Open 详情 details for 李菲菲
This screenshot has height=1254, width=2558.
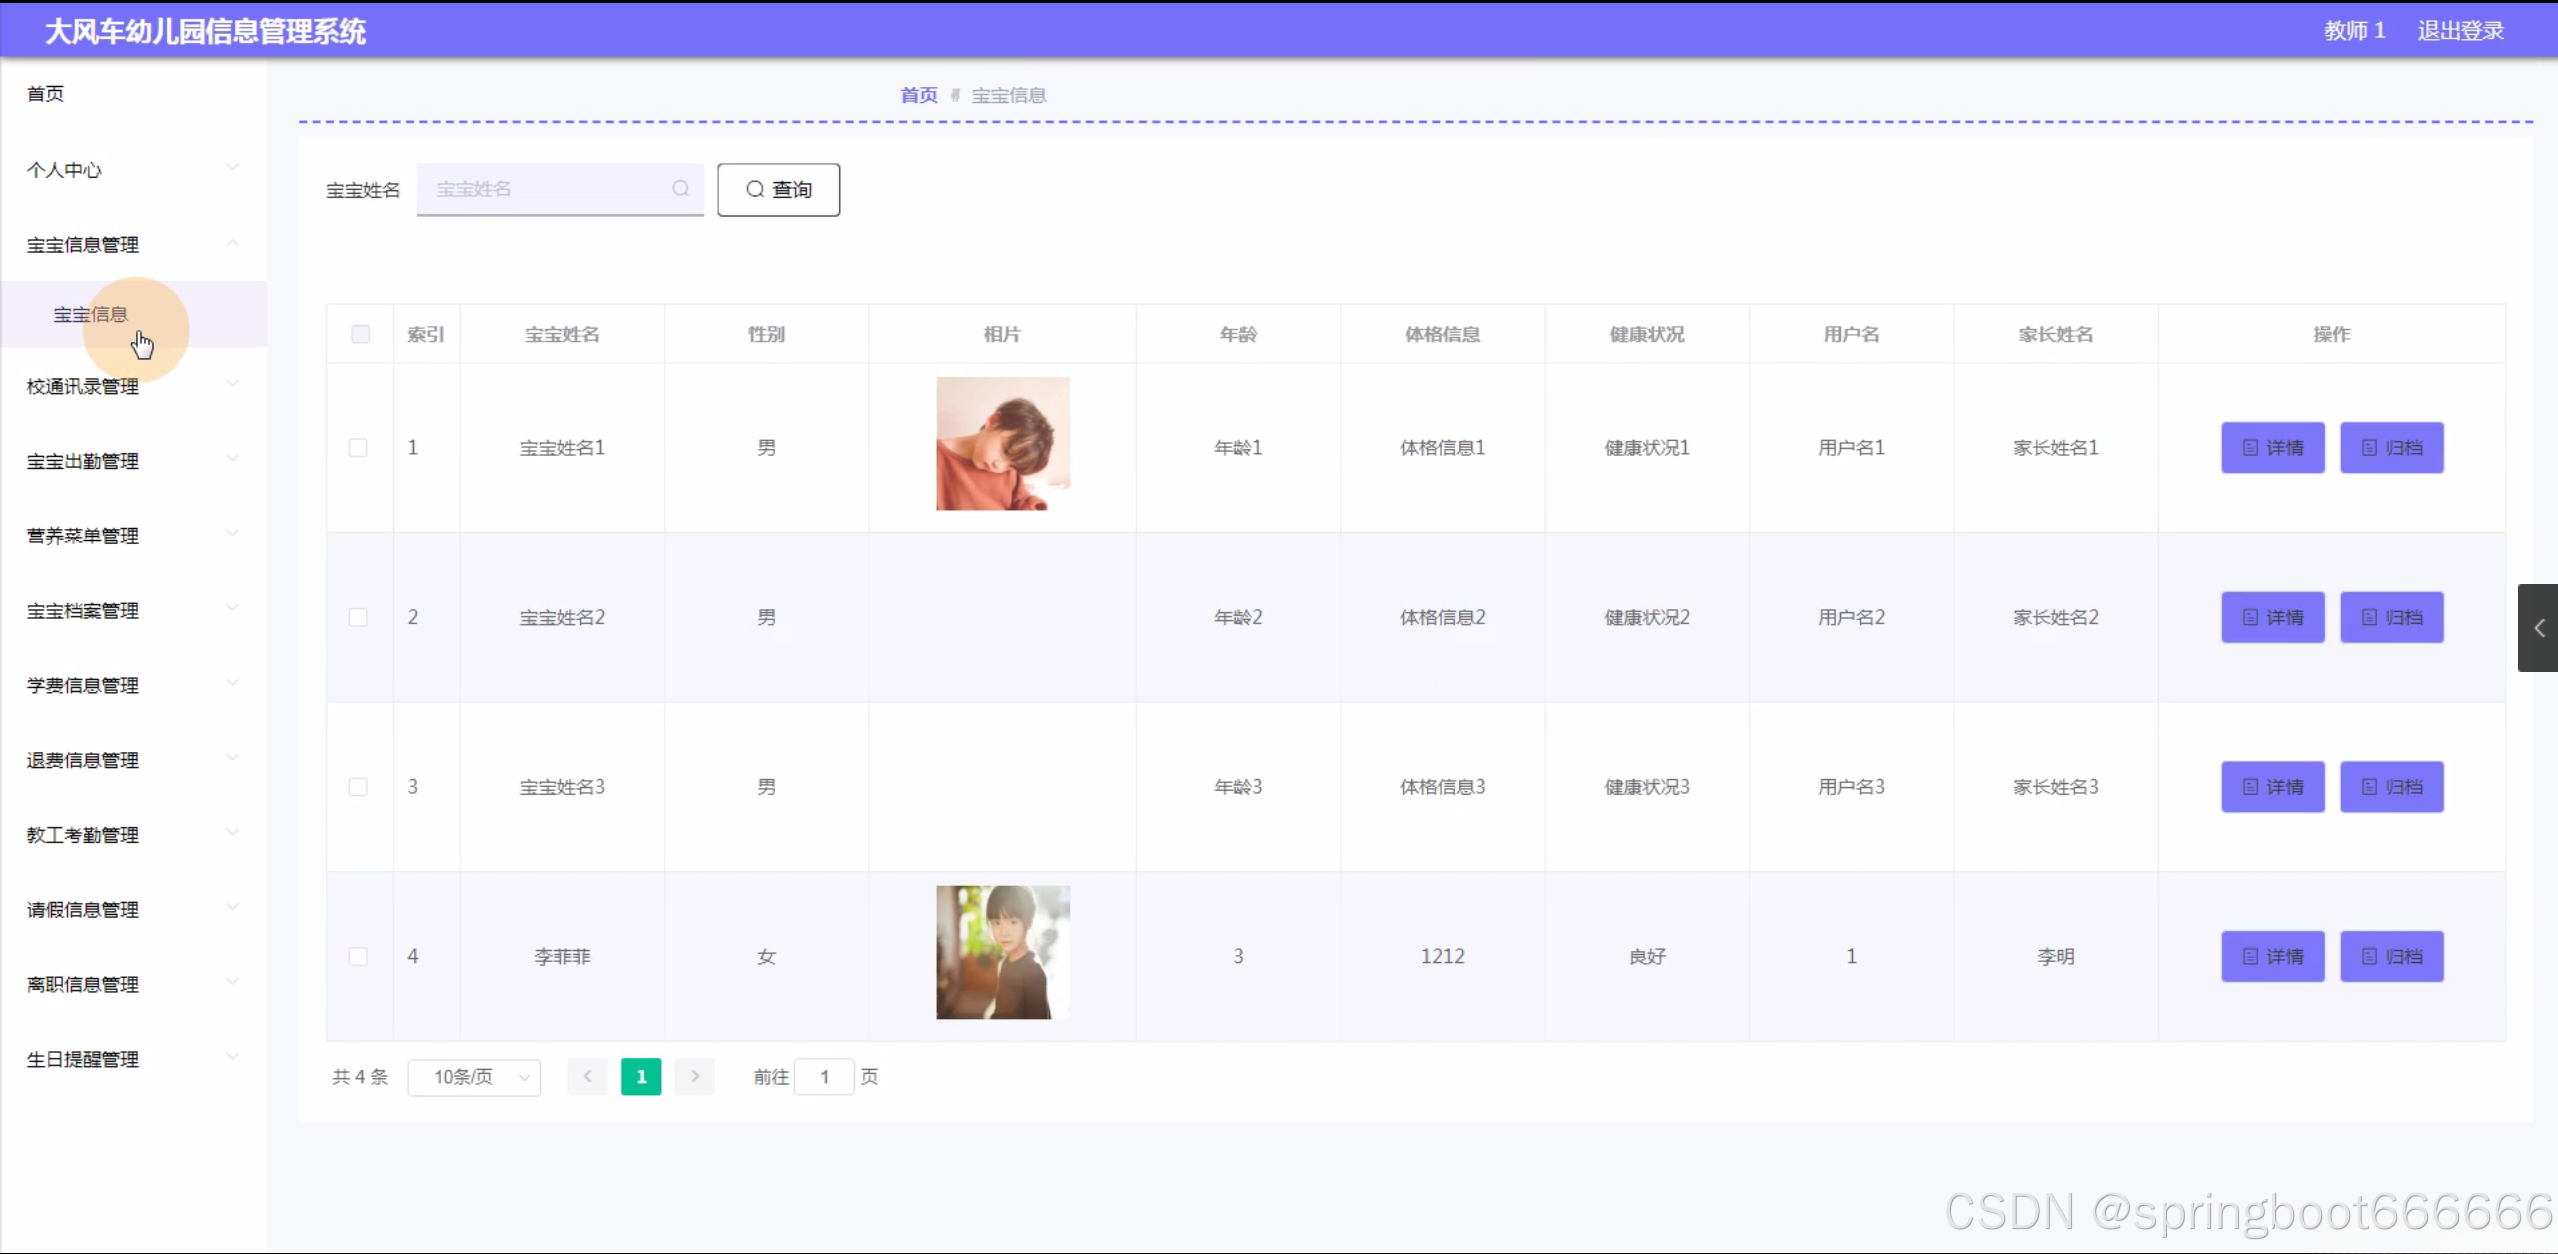(x=2272, y=956)
